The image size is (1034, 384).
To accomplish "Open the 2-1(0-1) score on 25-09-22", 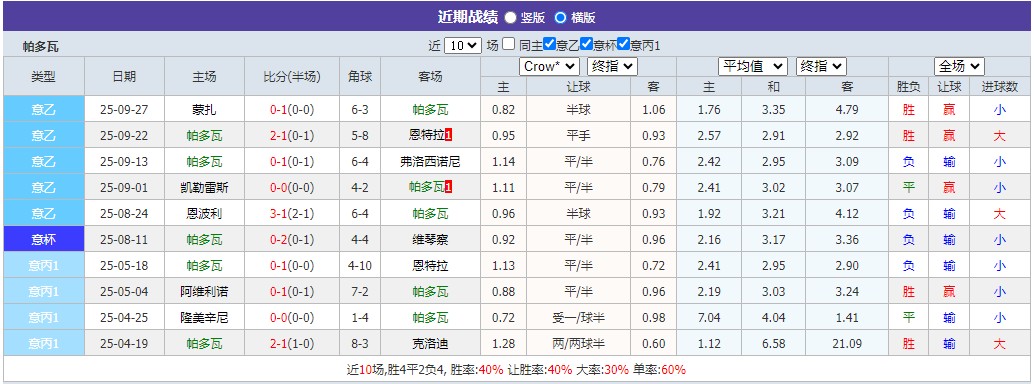I will (291, 136).
